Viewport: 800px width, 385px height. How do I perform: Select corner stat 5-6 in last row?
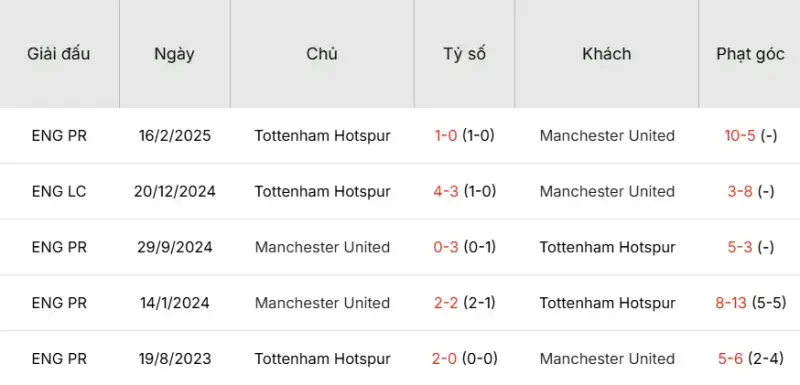click(x=731, y=358)
